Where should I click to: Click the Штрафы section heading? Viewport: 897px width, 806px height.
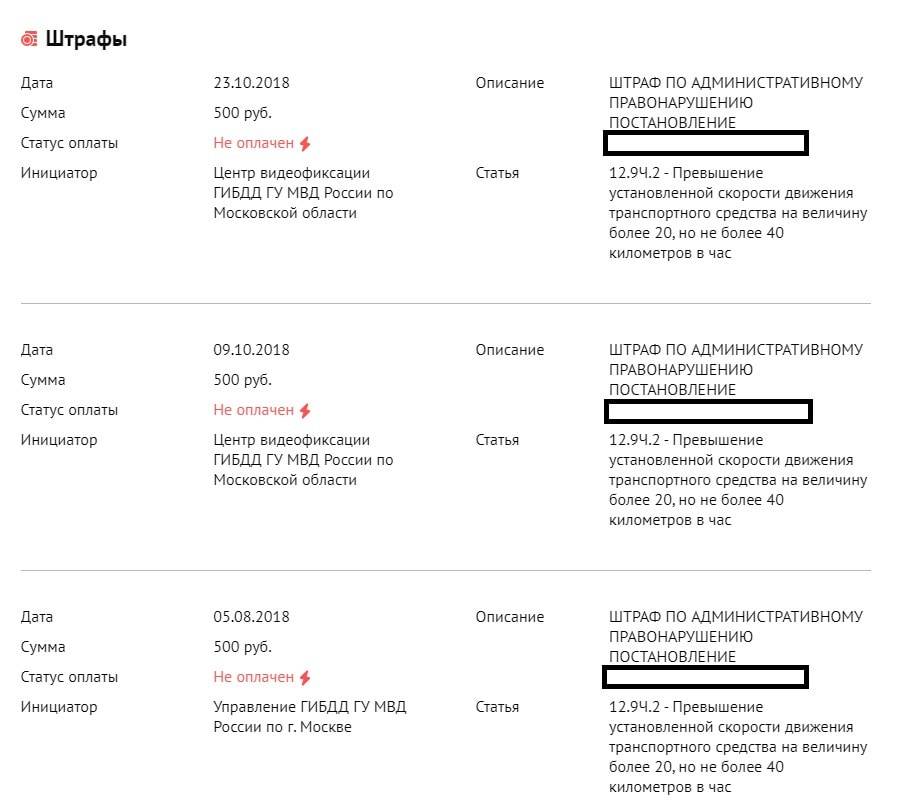[x=86, y=39]
